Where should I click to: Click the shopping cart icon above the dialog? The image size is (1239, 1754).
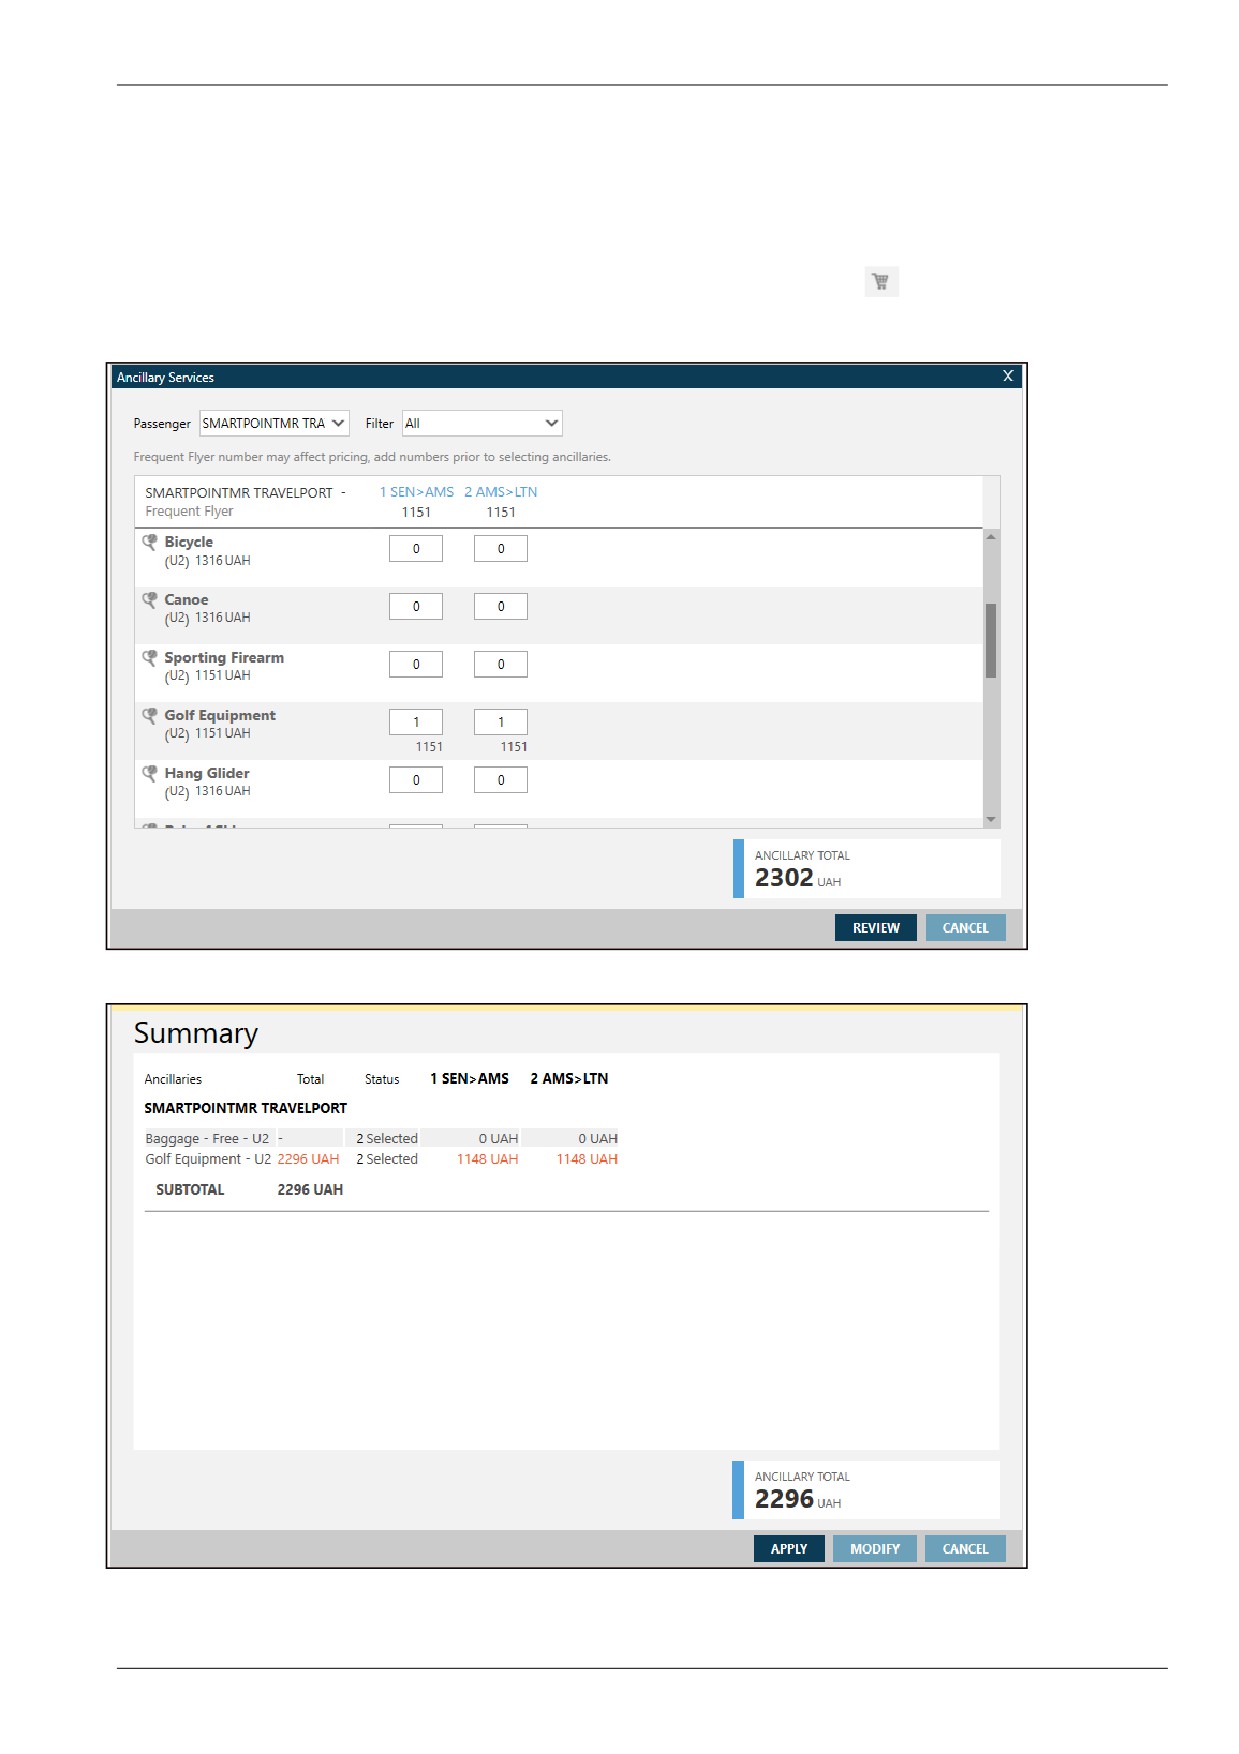pyautogui.click(x=881, y=282)
